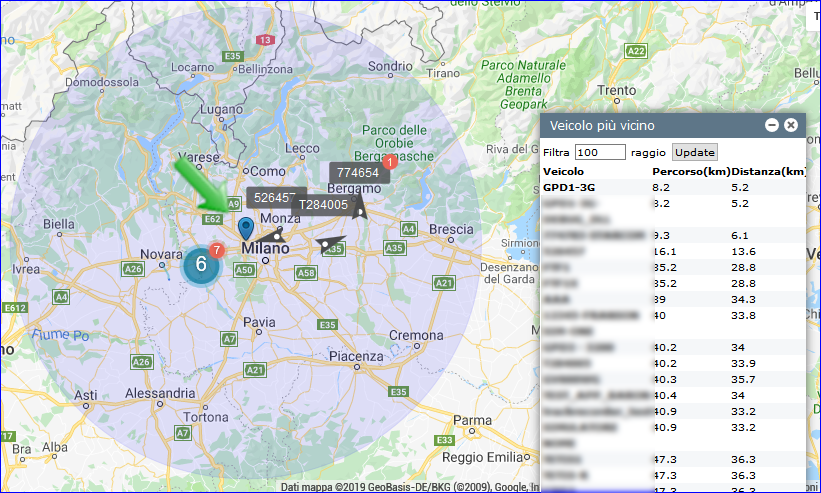This screenshot has width=821, height=493.
Task: Click vehicle label 526457 near Monza
Action: 272,197
